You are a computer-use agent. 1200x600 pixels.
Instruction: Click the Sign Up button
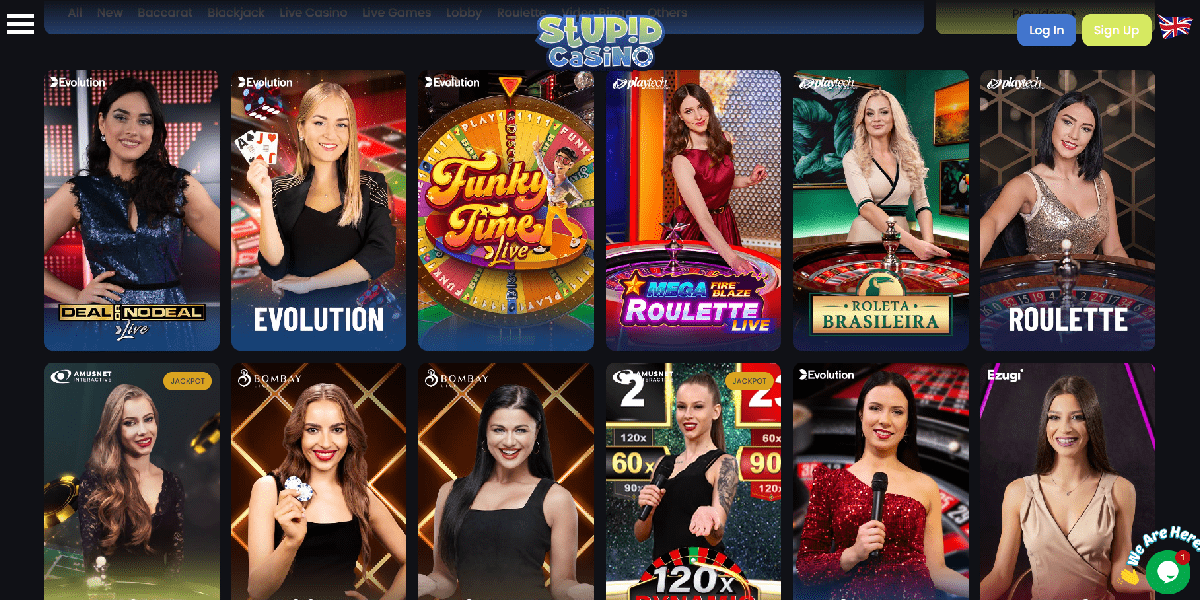pos(1116,30)
